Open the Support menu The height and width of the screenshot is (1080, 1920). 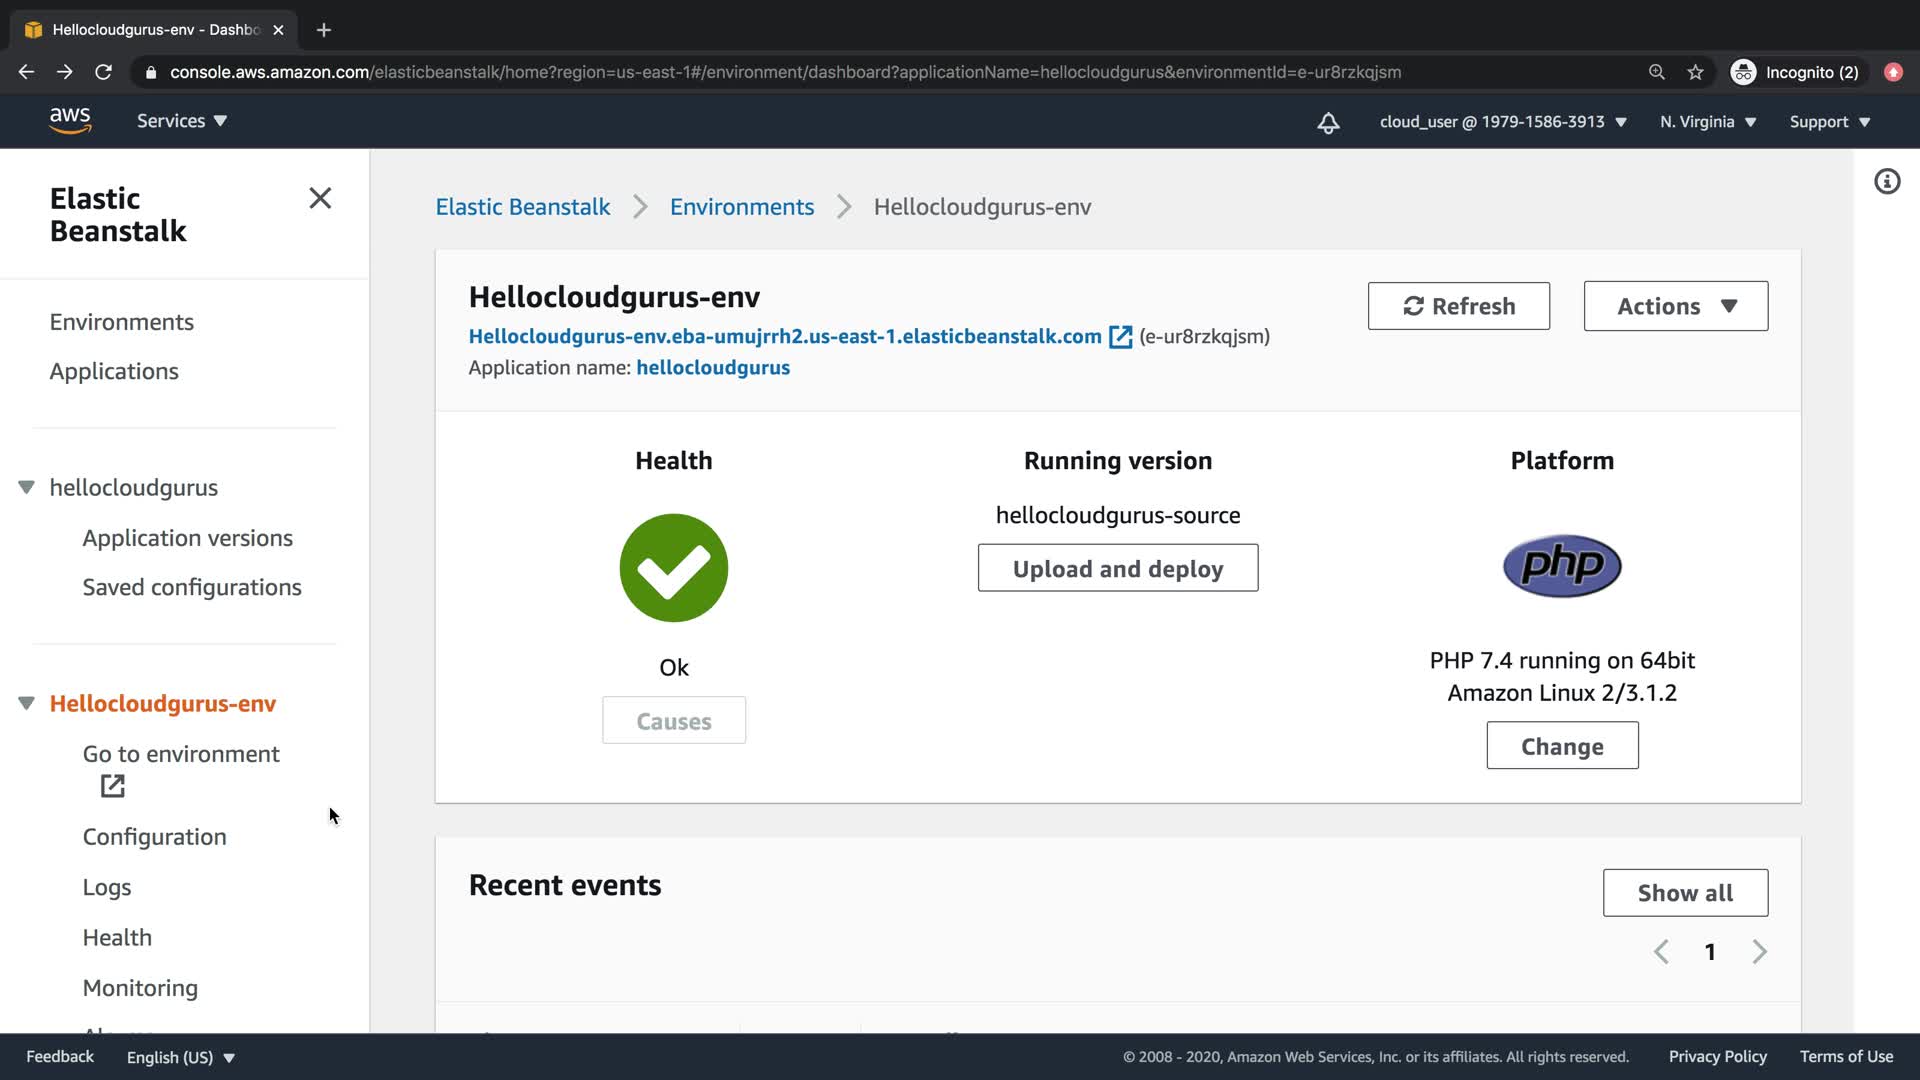pyautogui.click(x=1829, y=122)
